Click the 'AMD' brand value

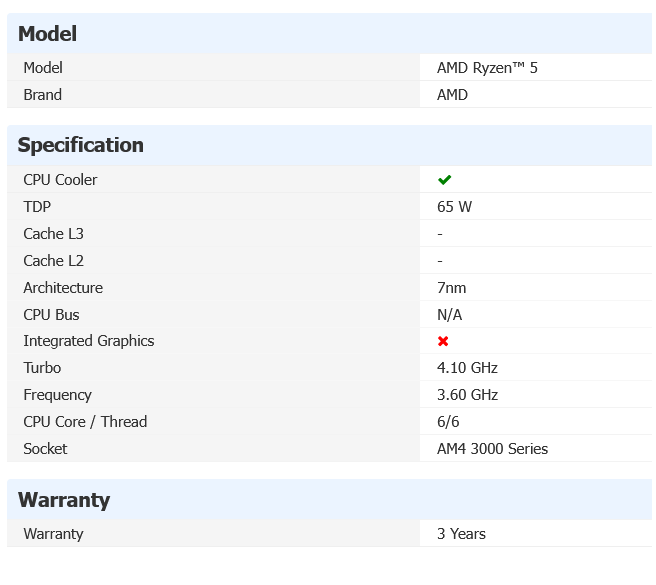coord(452,95)
